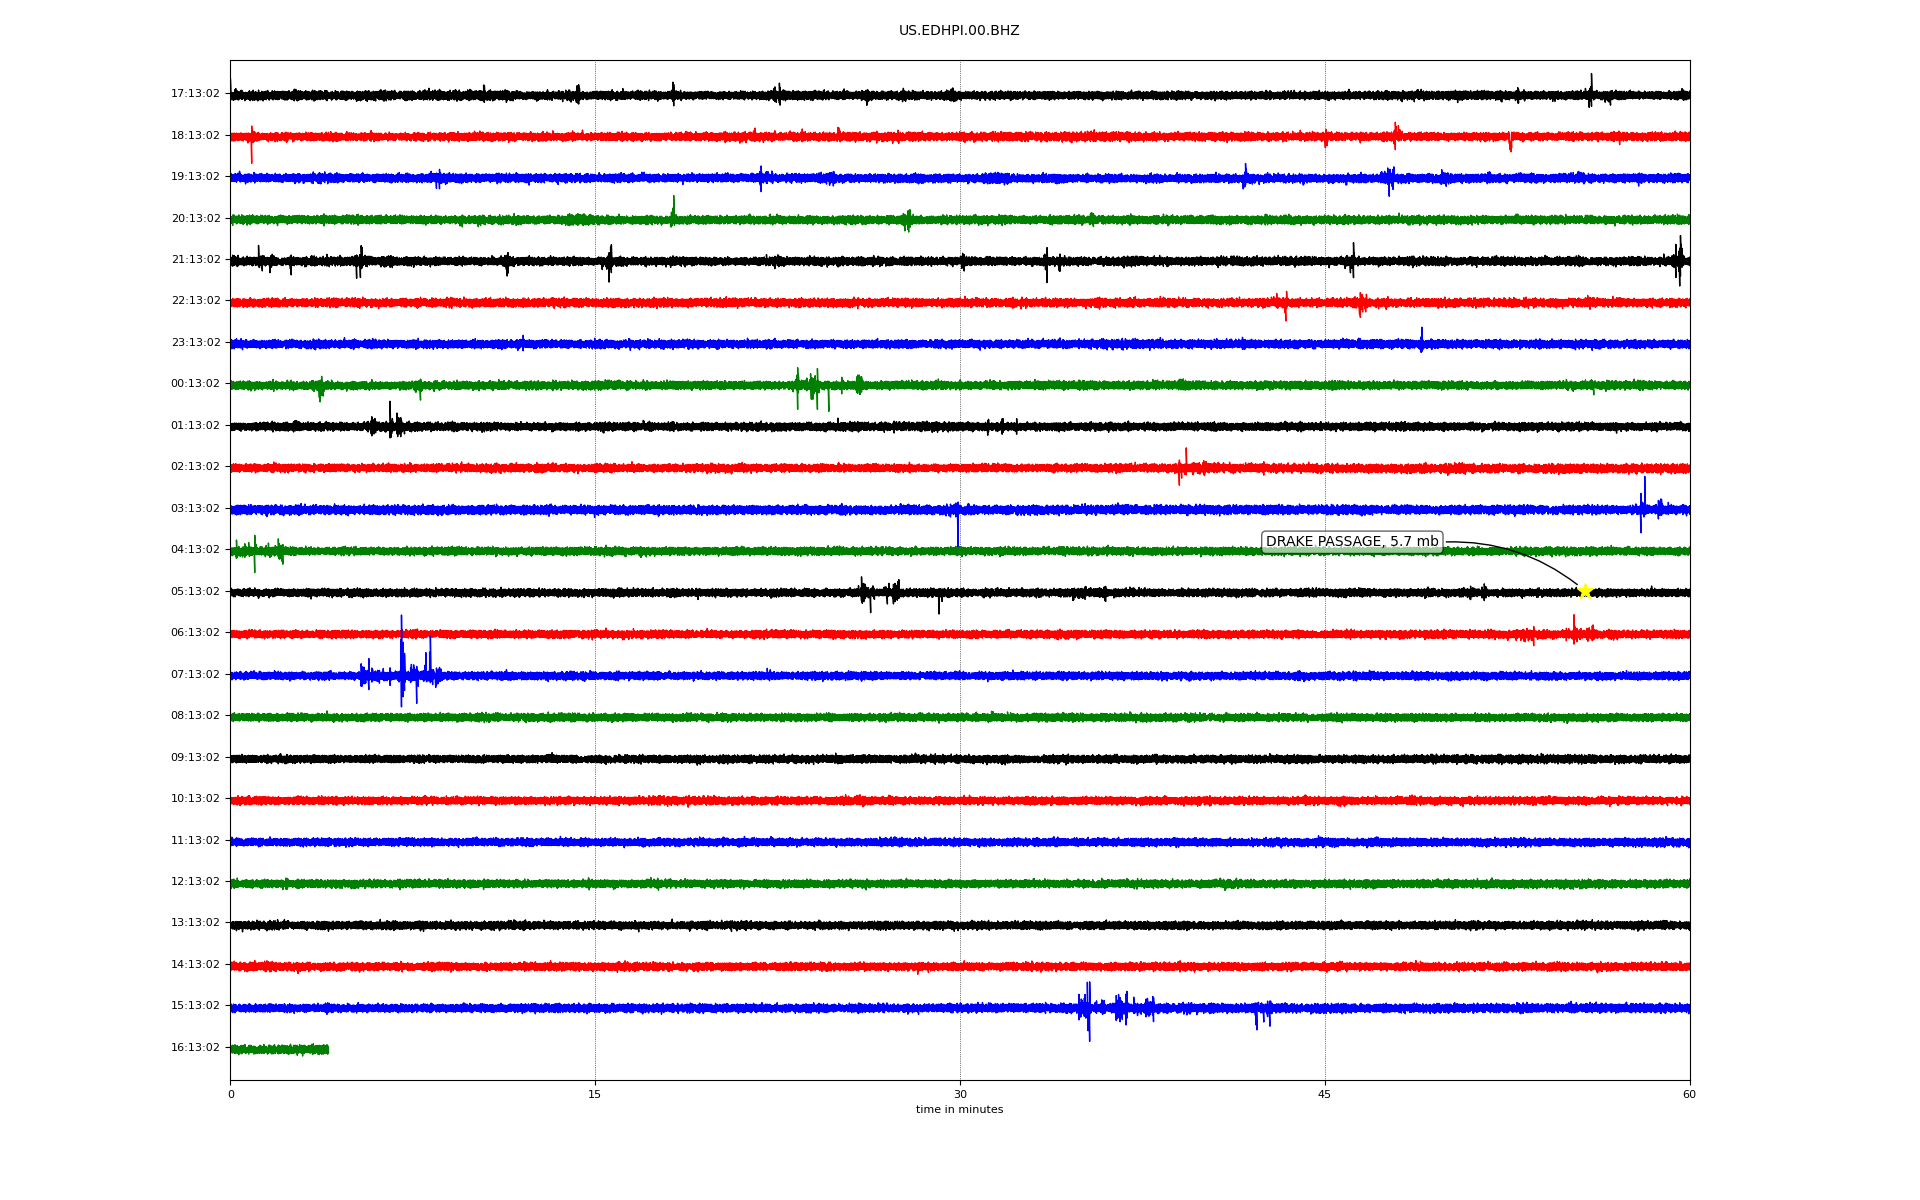The width and height of the screenshot is (1920, 1200).
Task: Click the 17:13:02 time label
Action: click(195, 94)
